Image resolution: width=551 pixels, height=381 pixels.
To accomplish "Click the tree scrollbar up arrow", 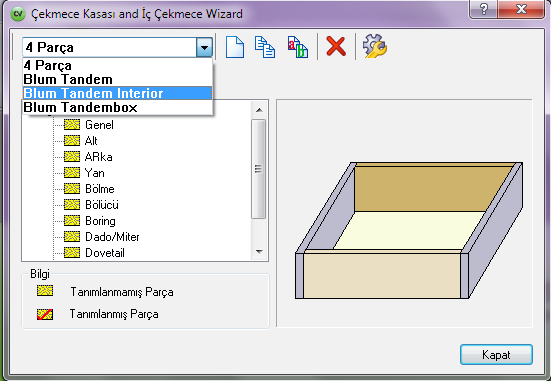I will pyautogui.click(x=259, y=110).
